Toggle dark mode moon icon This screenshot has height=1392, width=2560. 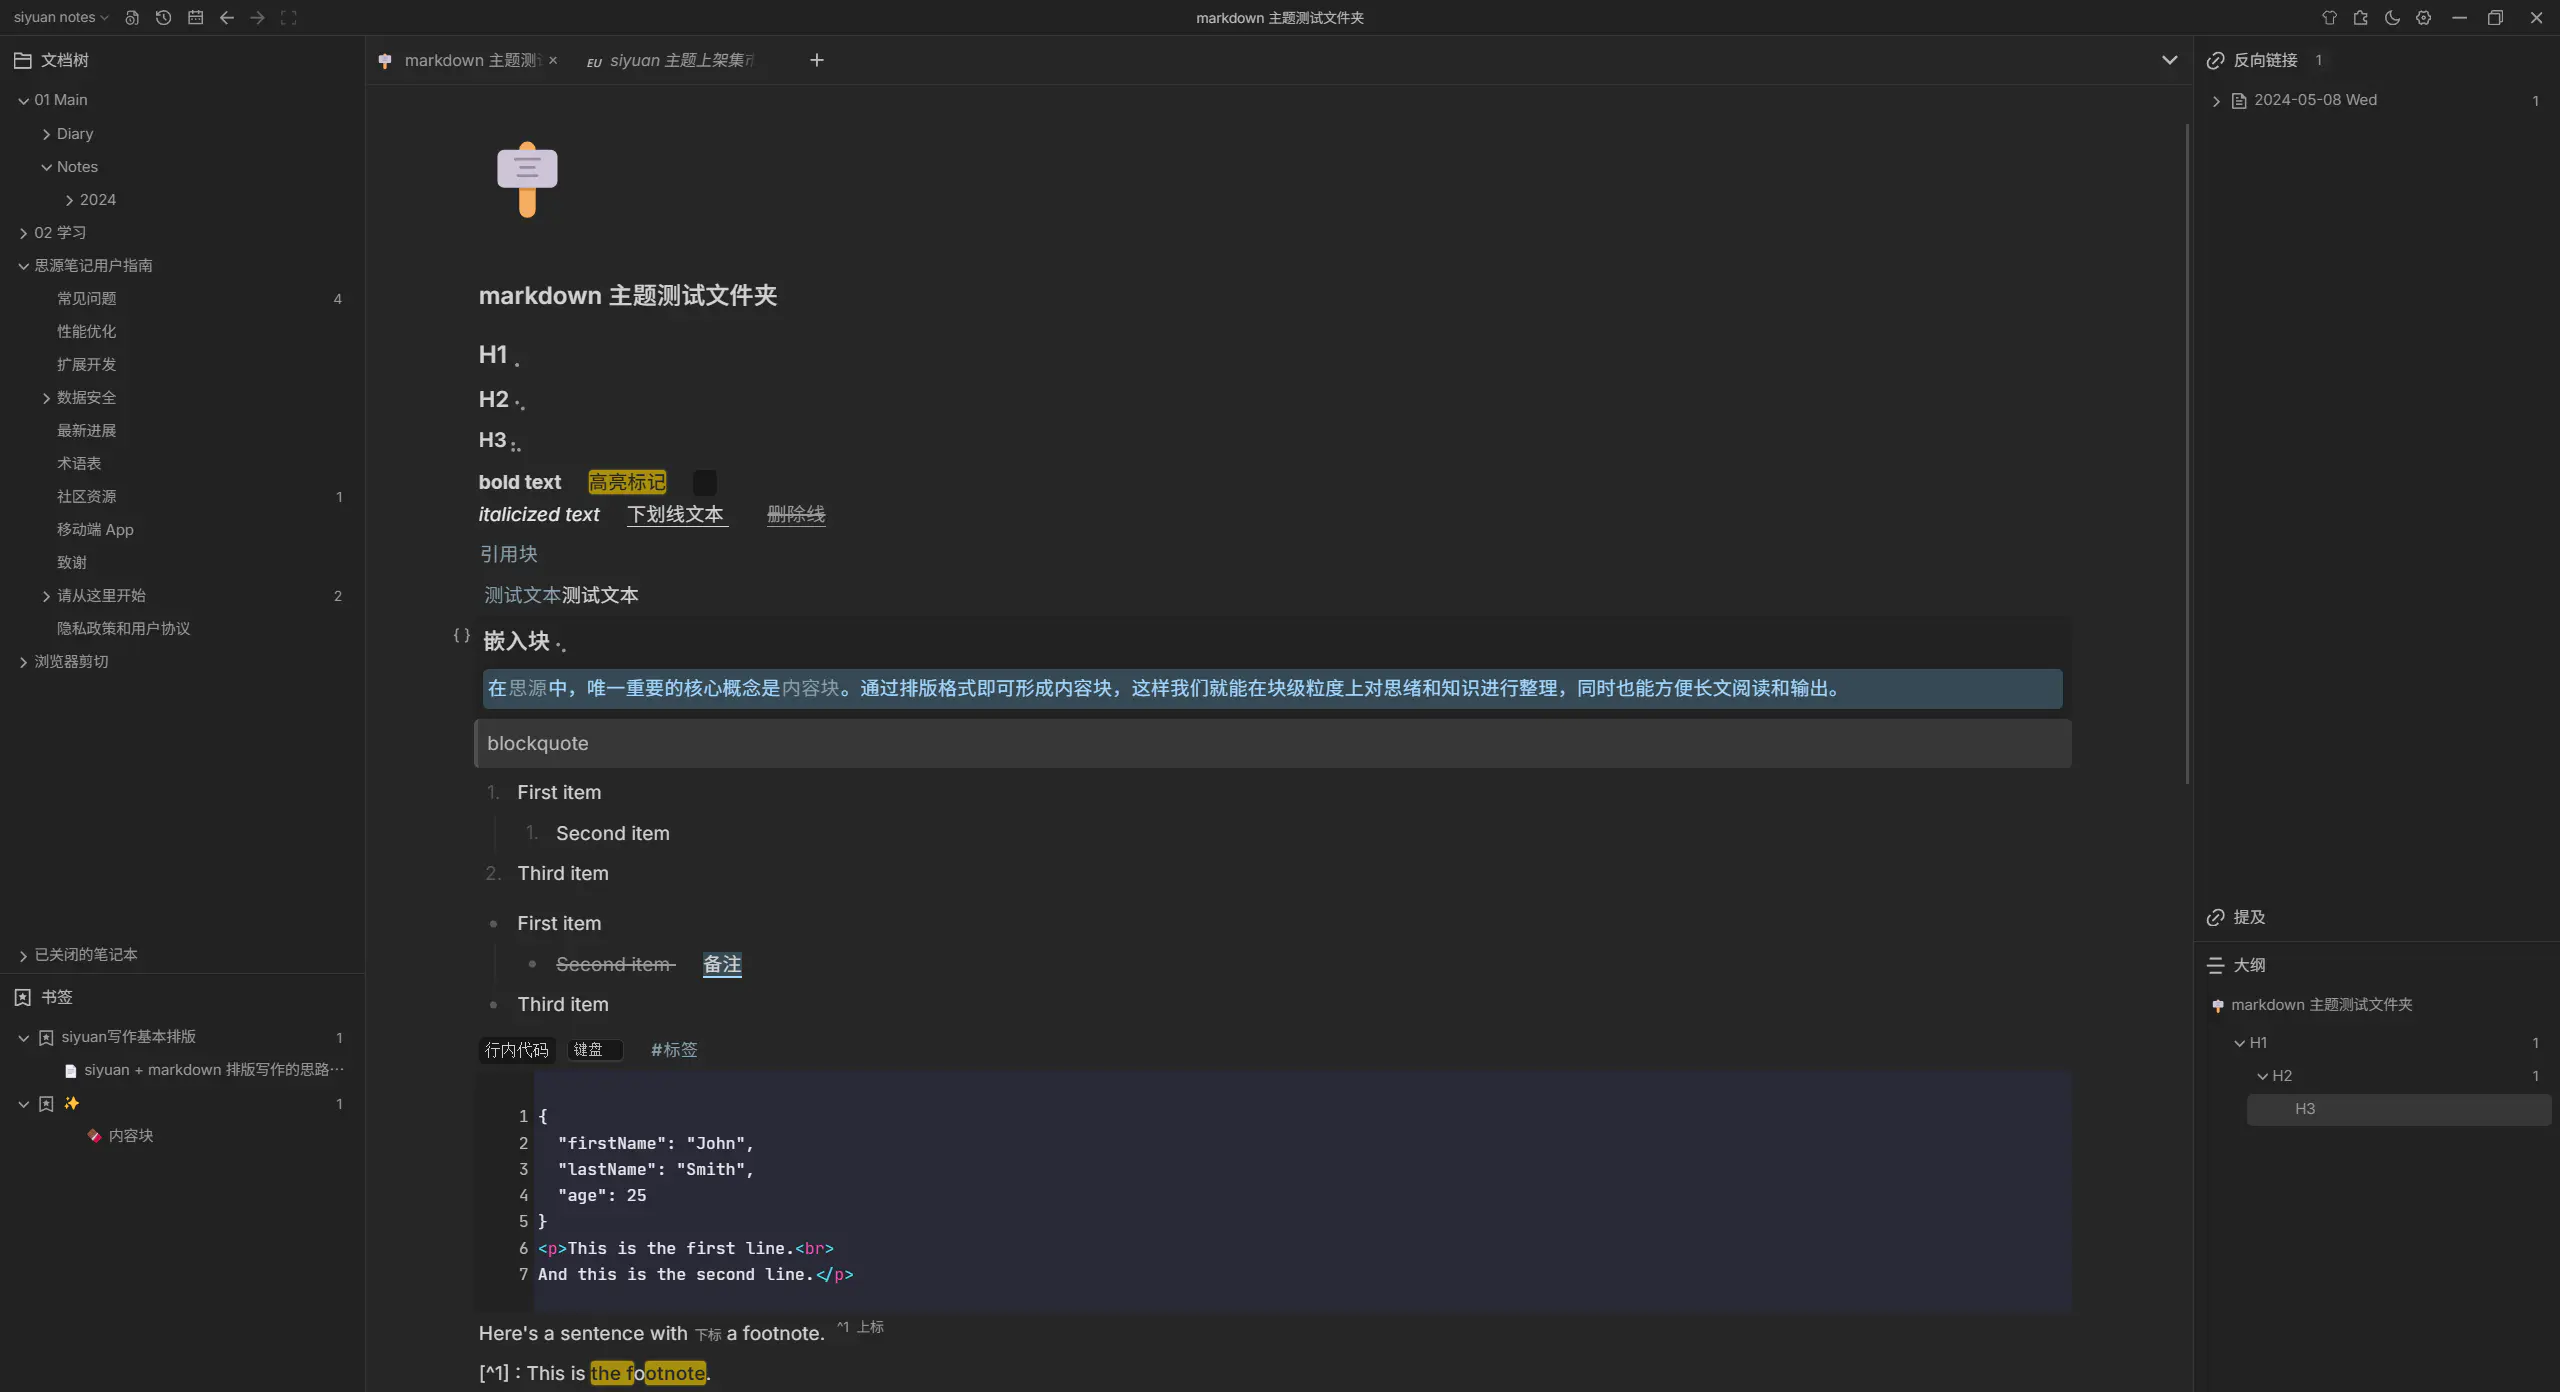click(2392, 18)
